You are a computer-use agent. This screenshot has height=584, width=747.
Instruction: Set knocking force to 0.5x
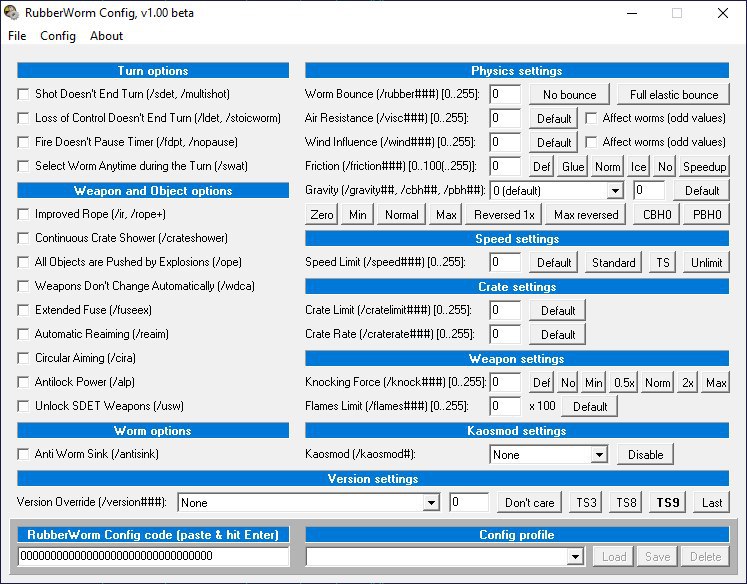(624, 383)
